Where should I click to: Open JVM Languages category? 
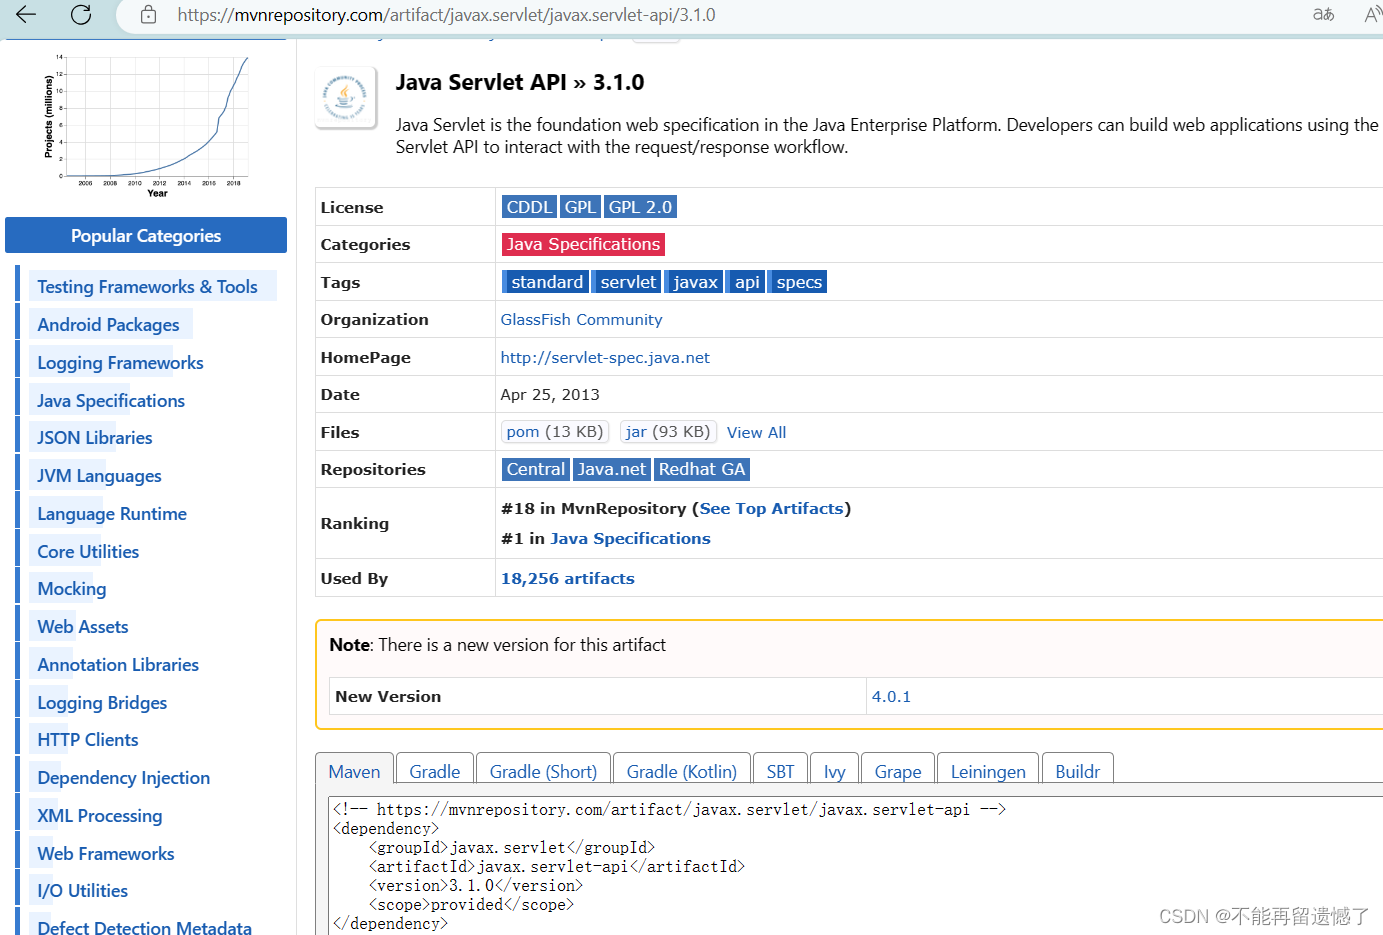pyautogui.click(x=99, y=476)
